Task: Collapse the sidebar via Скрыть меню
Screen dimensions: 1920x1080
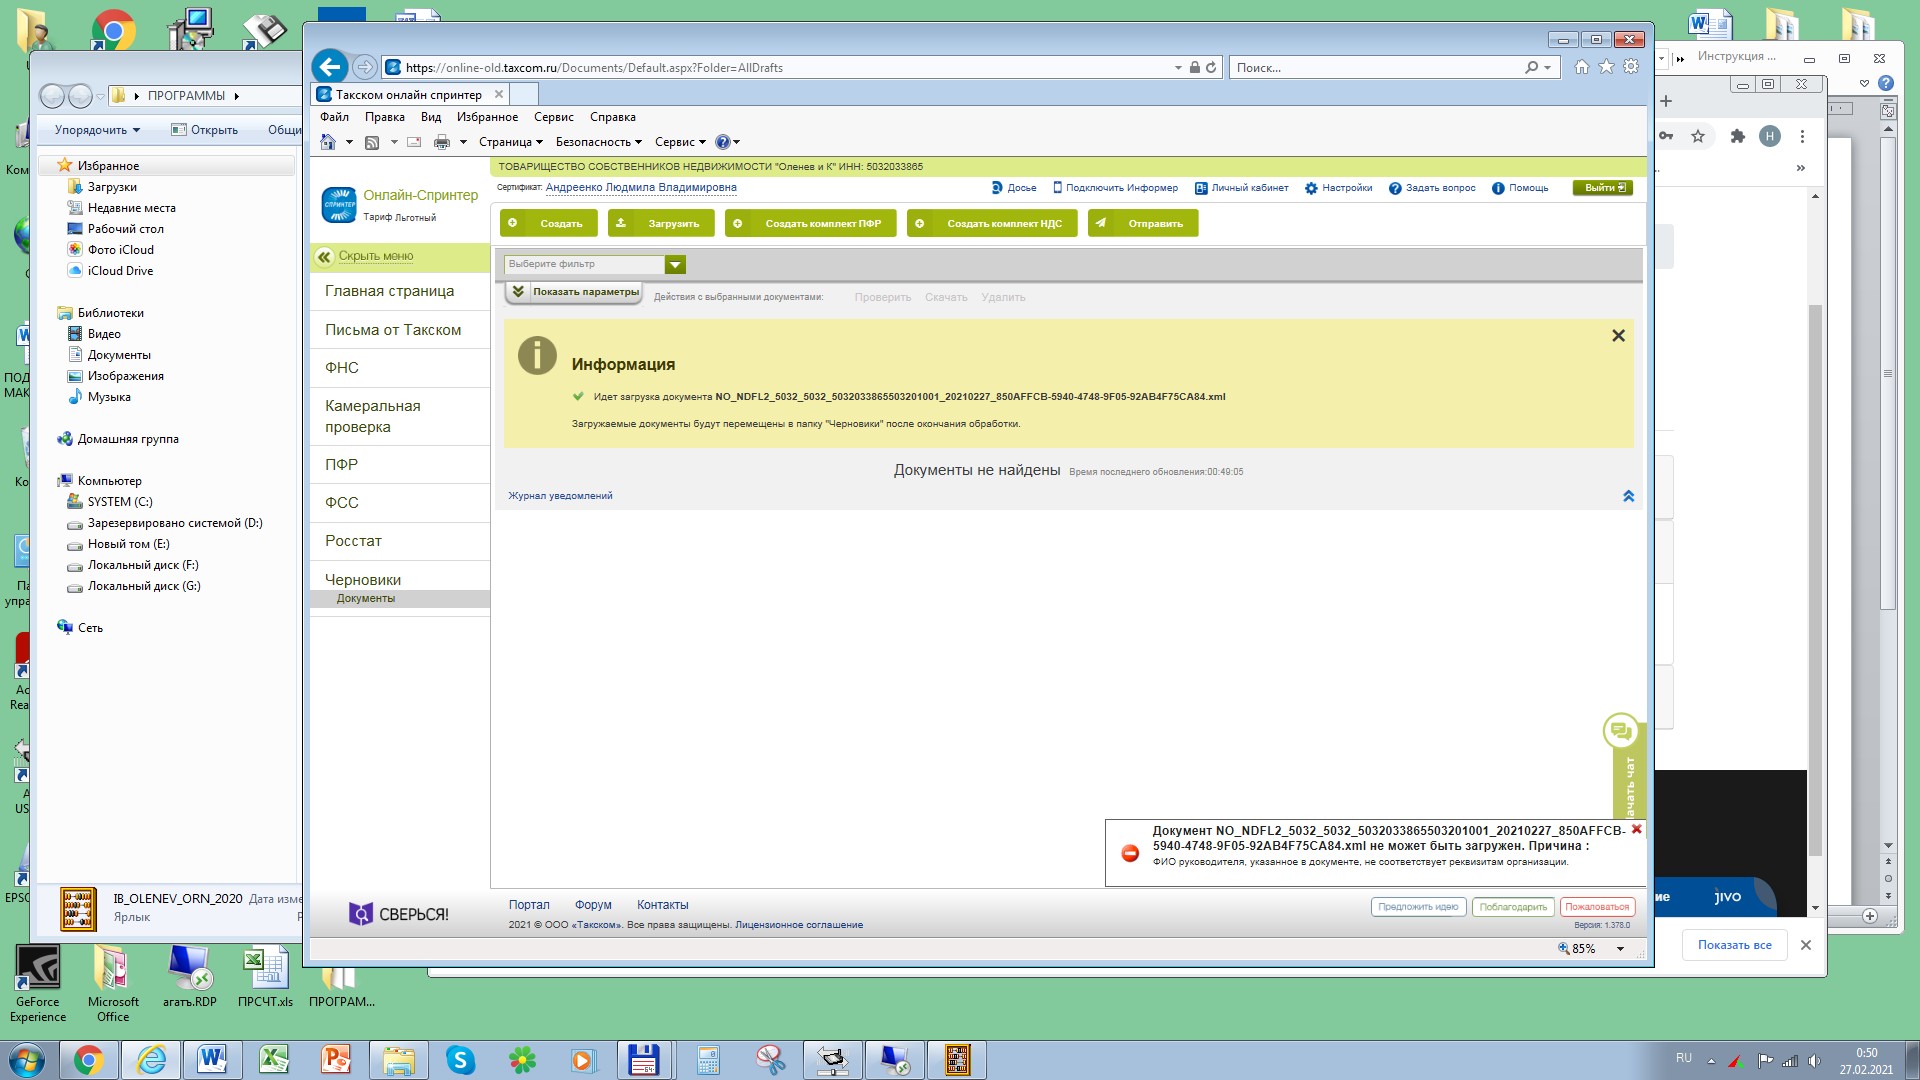Action: [375, 256]
